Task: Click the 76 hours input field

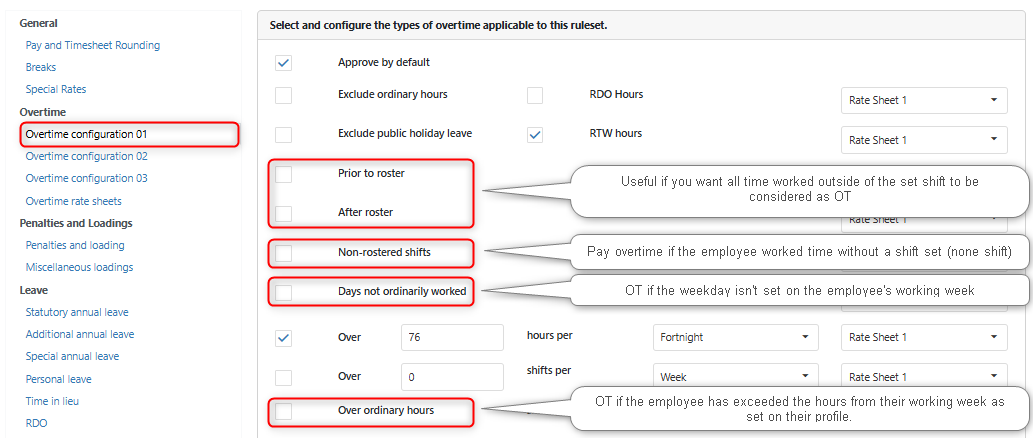Action: click(452, 337)
